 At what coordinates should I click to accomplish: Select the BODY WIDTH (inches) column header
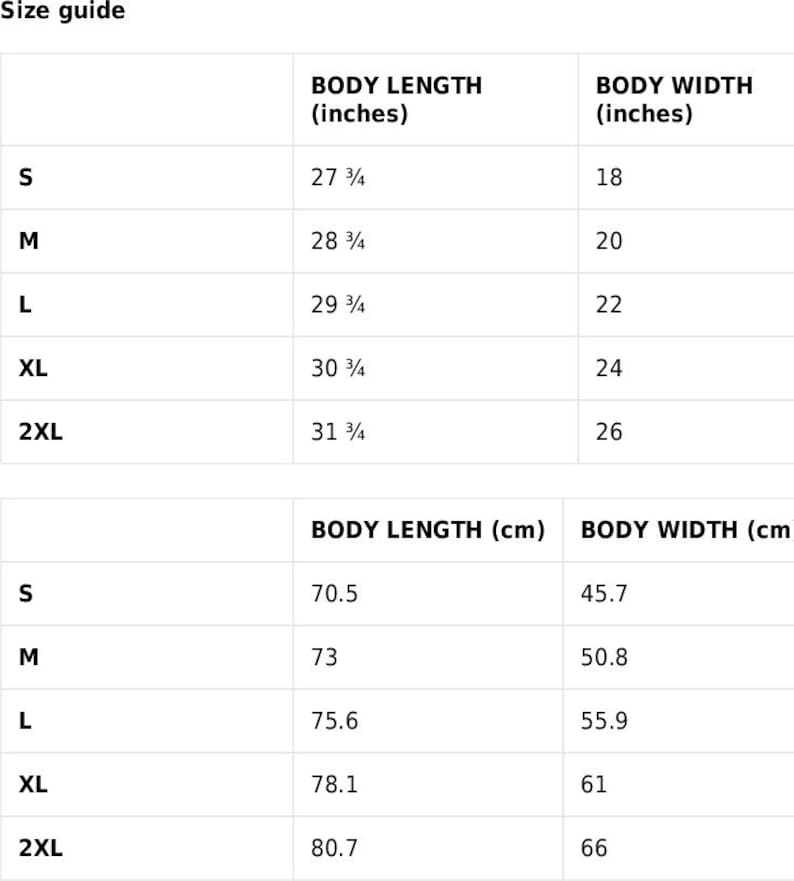[674, 99]
